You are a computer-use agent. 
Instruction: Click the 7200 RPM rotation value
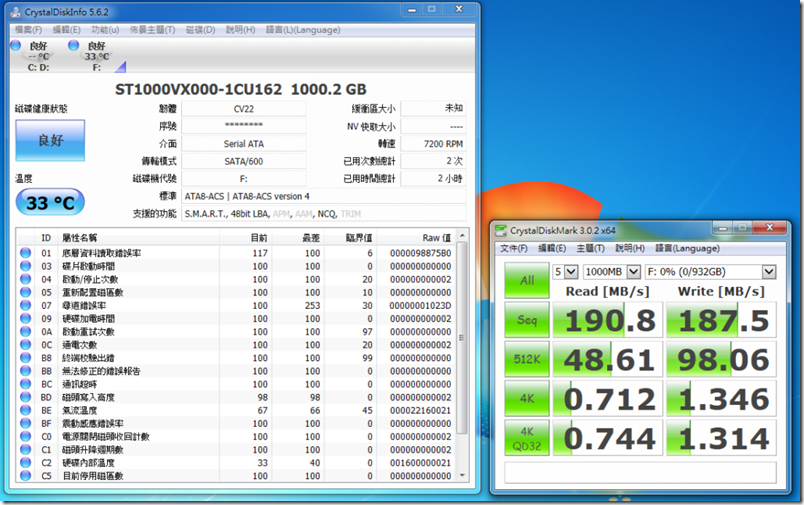point(433,144)
